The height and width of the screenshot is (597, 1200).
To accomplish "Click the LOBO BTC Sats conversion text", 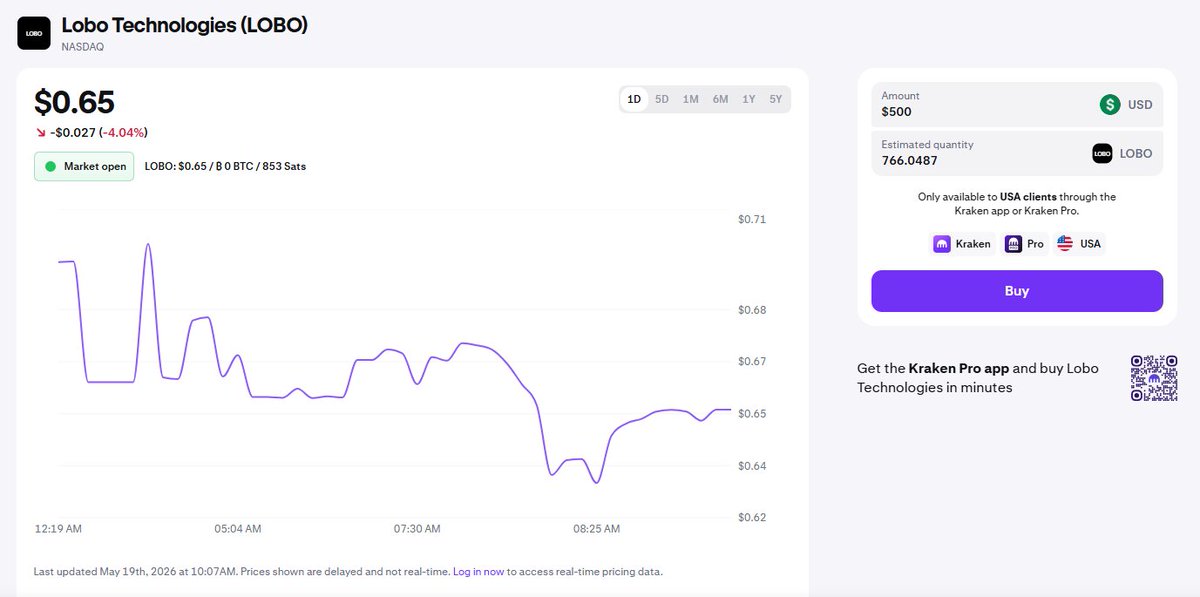I will 226,166.
